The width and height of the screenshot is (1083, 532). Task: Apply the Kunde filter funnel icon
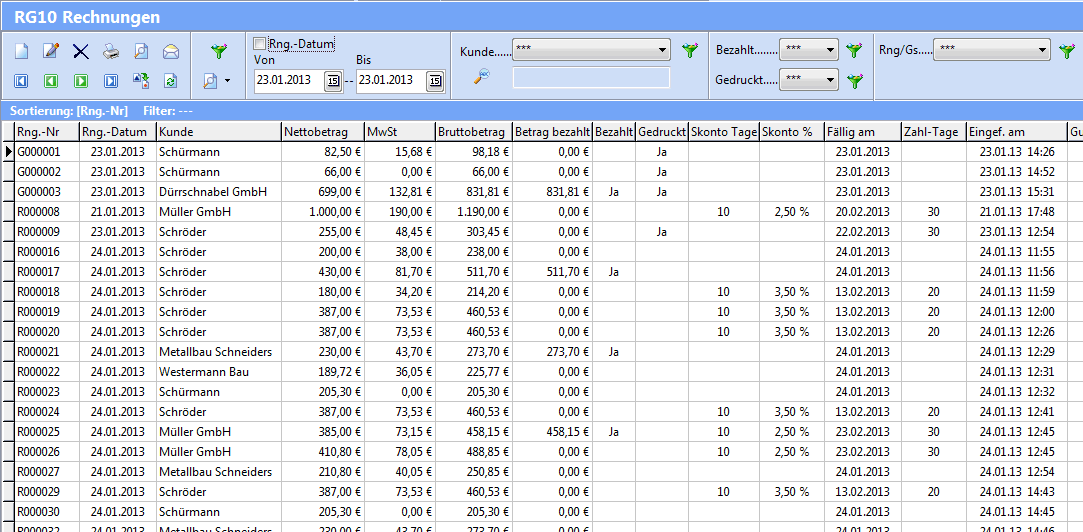pyautogui.click(x=690, y=50)
